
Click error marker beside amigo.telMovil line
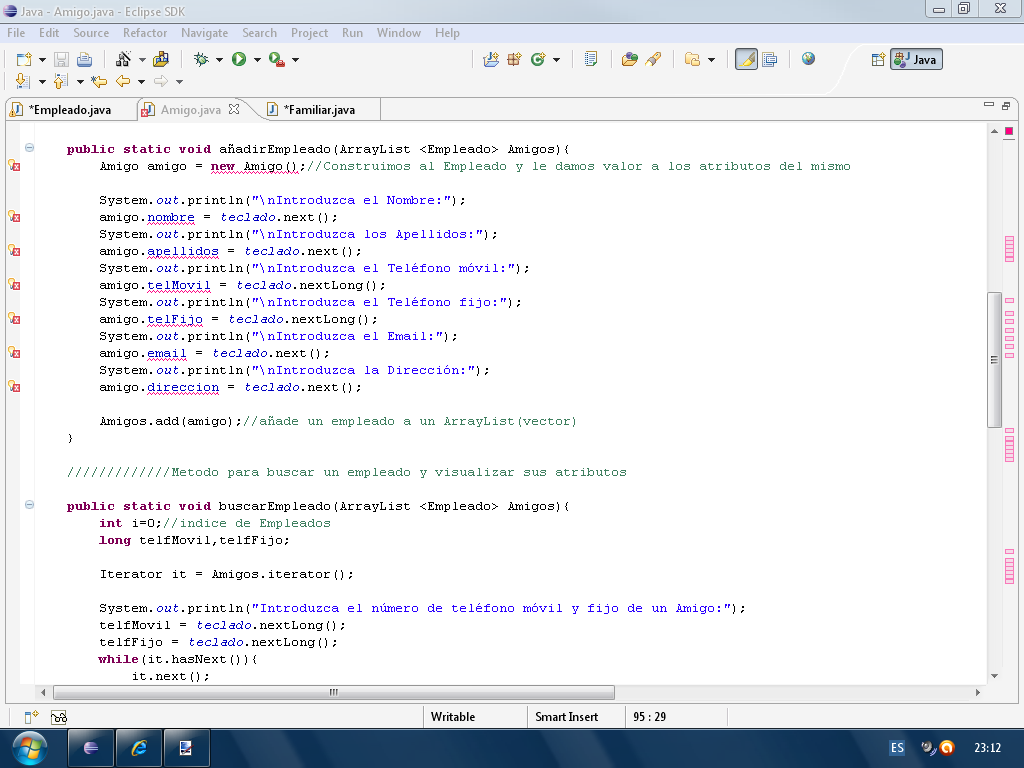tap(14, 285)
